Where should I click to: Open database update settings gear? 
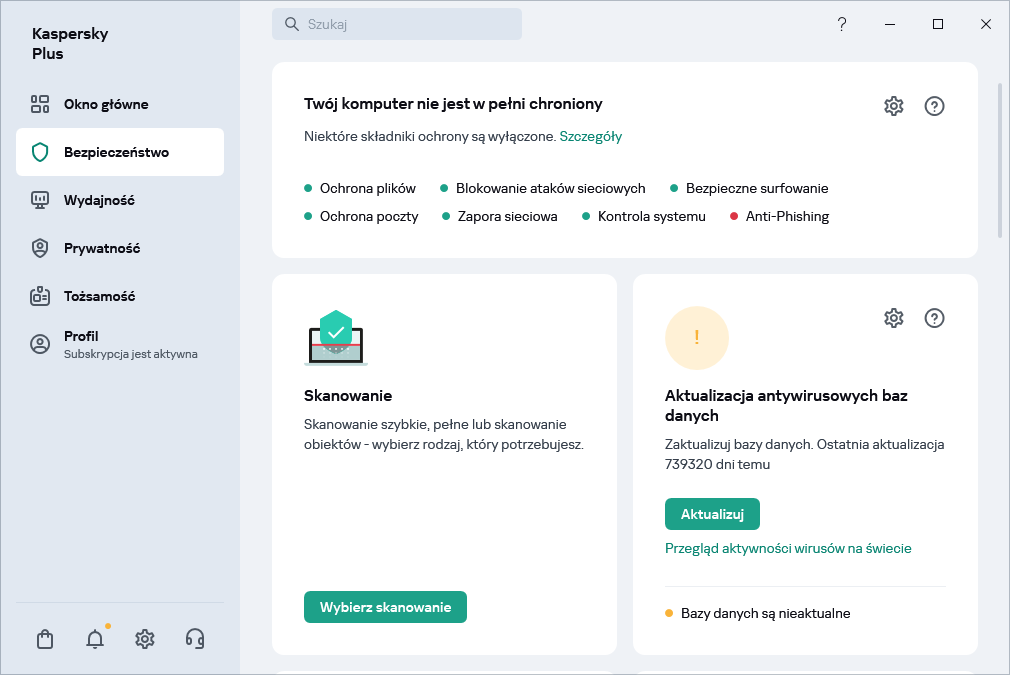tap(894, 318)
